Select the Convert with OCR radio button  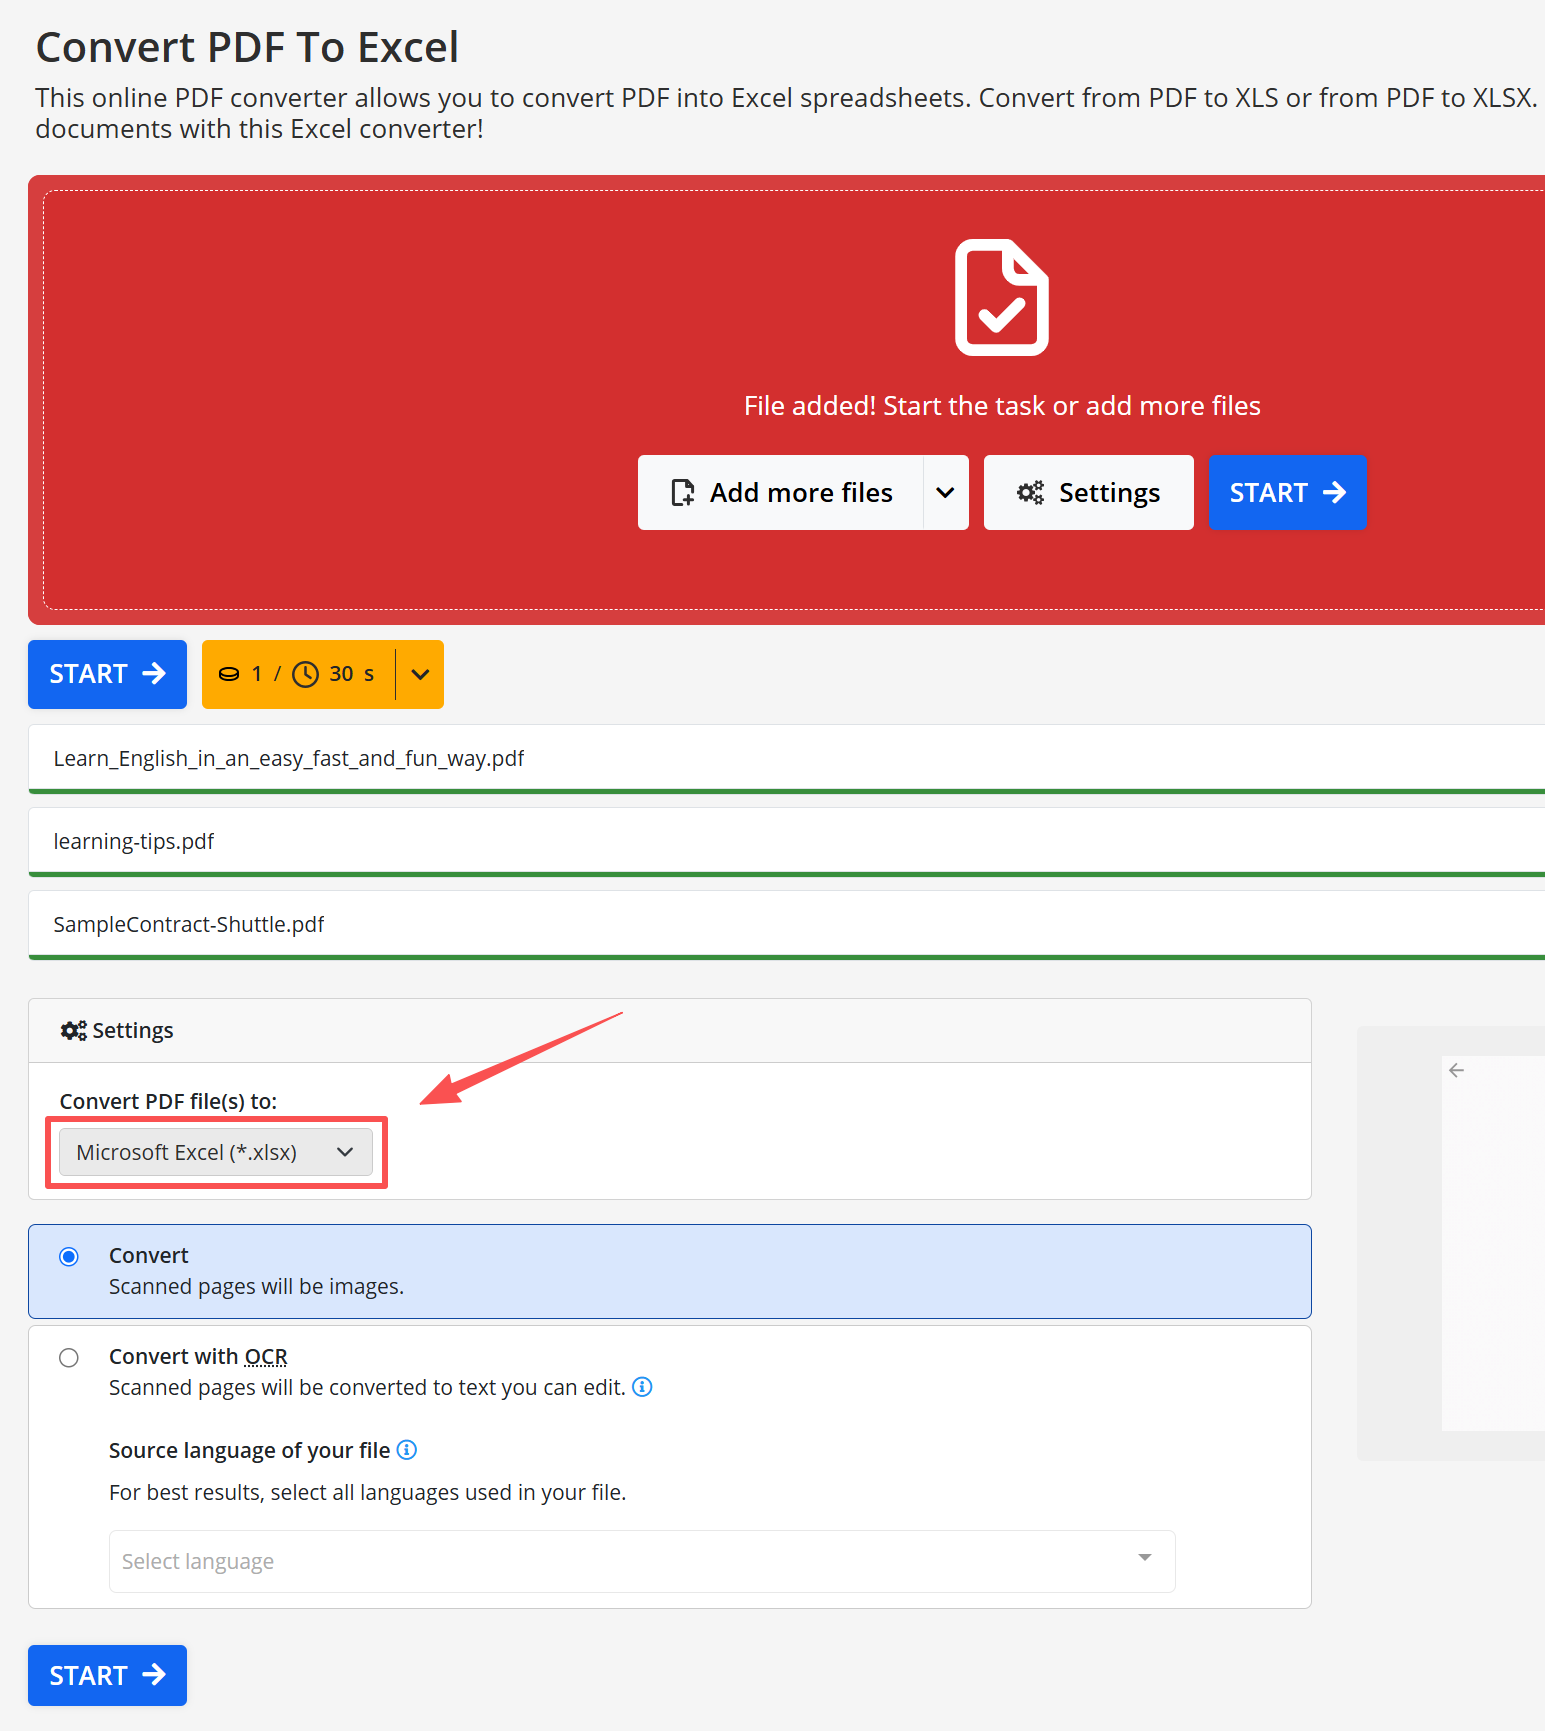point(69,1358)
